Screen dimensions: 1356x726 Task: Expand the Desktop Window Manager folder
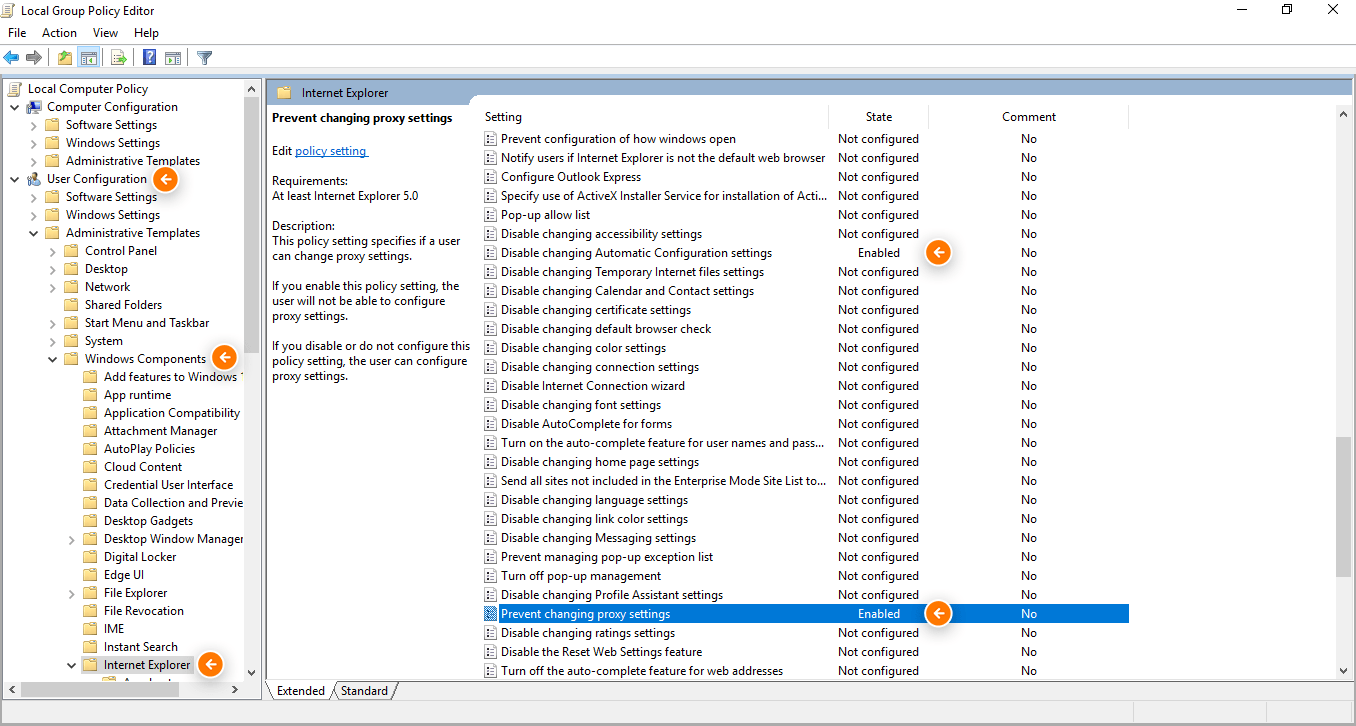click(x=72, y=539)
